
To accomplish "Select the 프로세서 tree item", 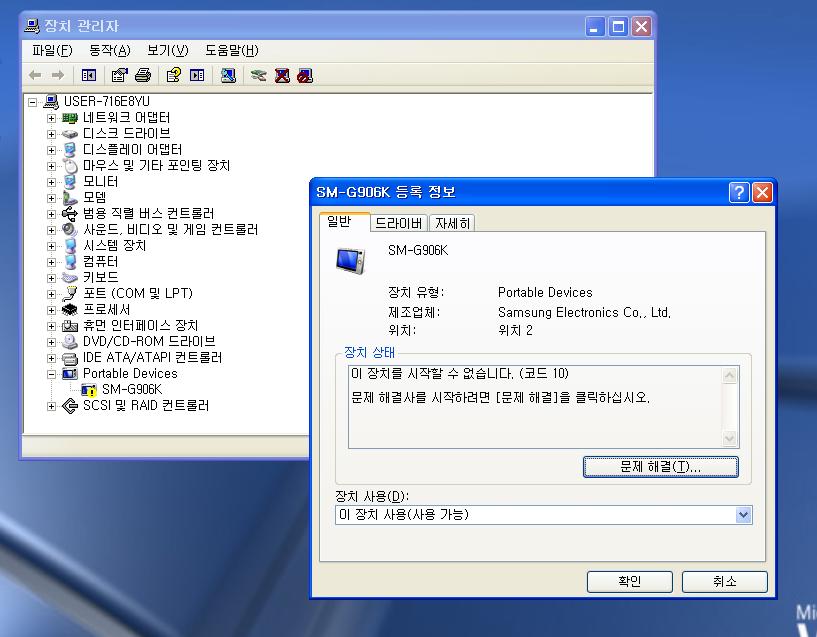I will point(106,309).
